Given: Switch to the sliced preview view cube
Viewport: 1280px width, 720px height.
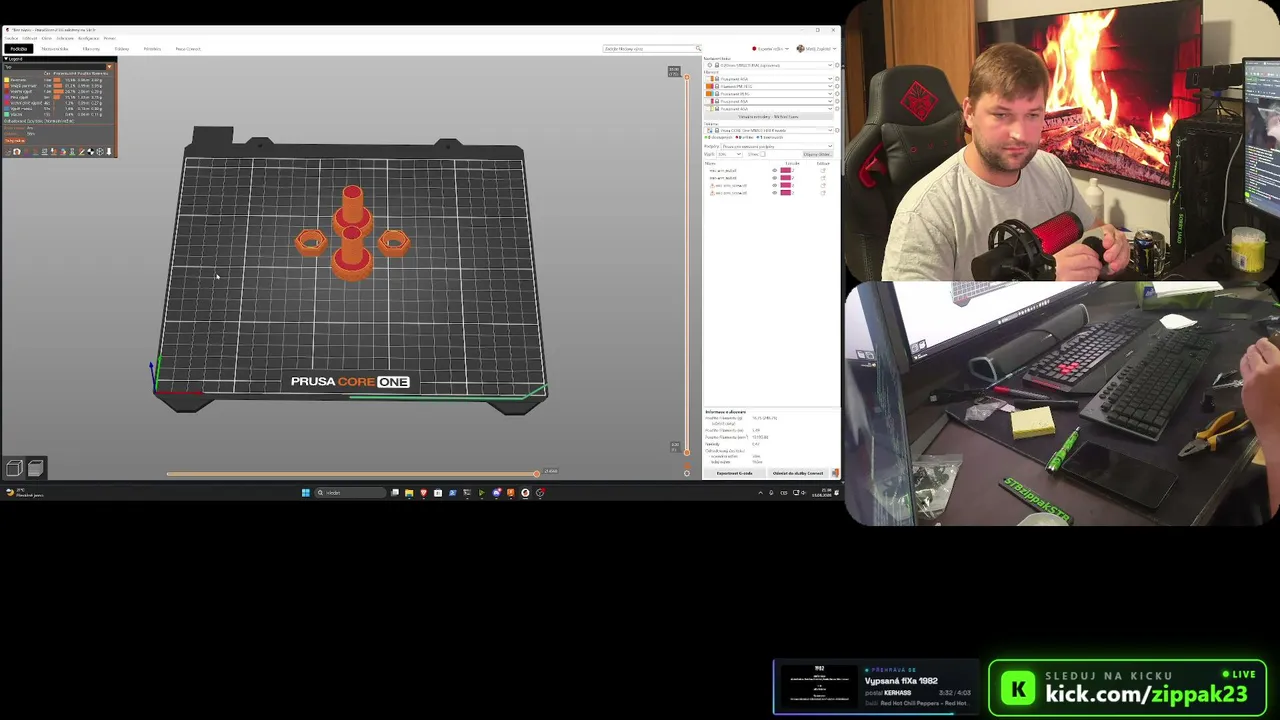Looking at the screenshot, I should (x=35, y=468).
